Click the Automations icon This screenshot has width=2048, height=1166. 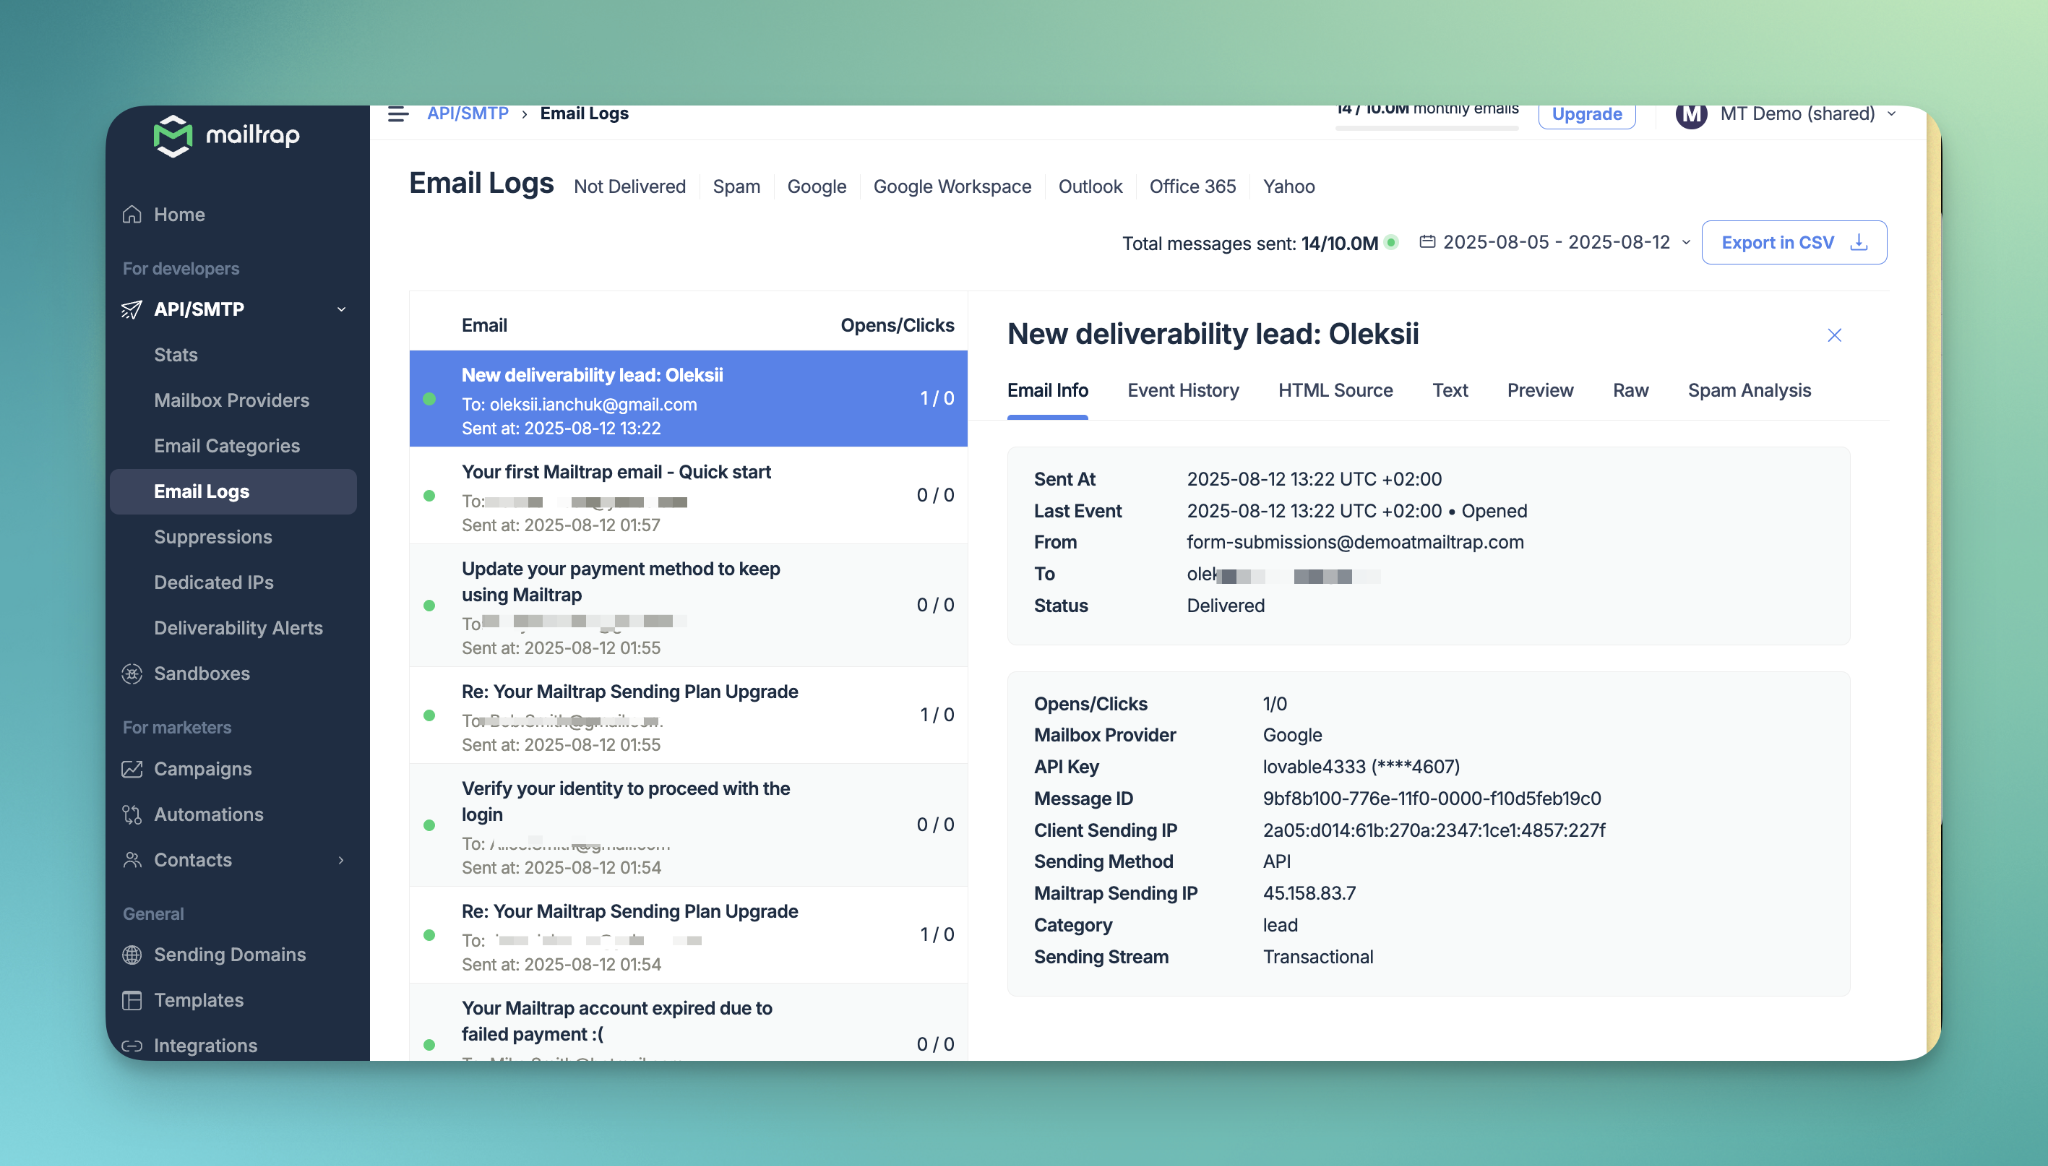coord(132,815)
